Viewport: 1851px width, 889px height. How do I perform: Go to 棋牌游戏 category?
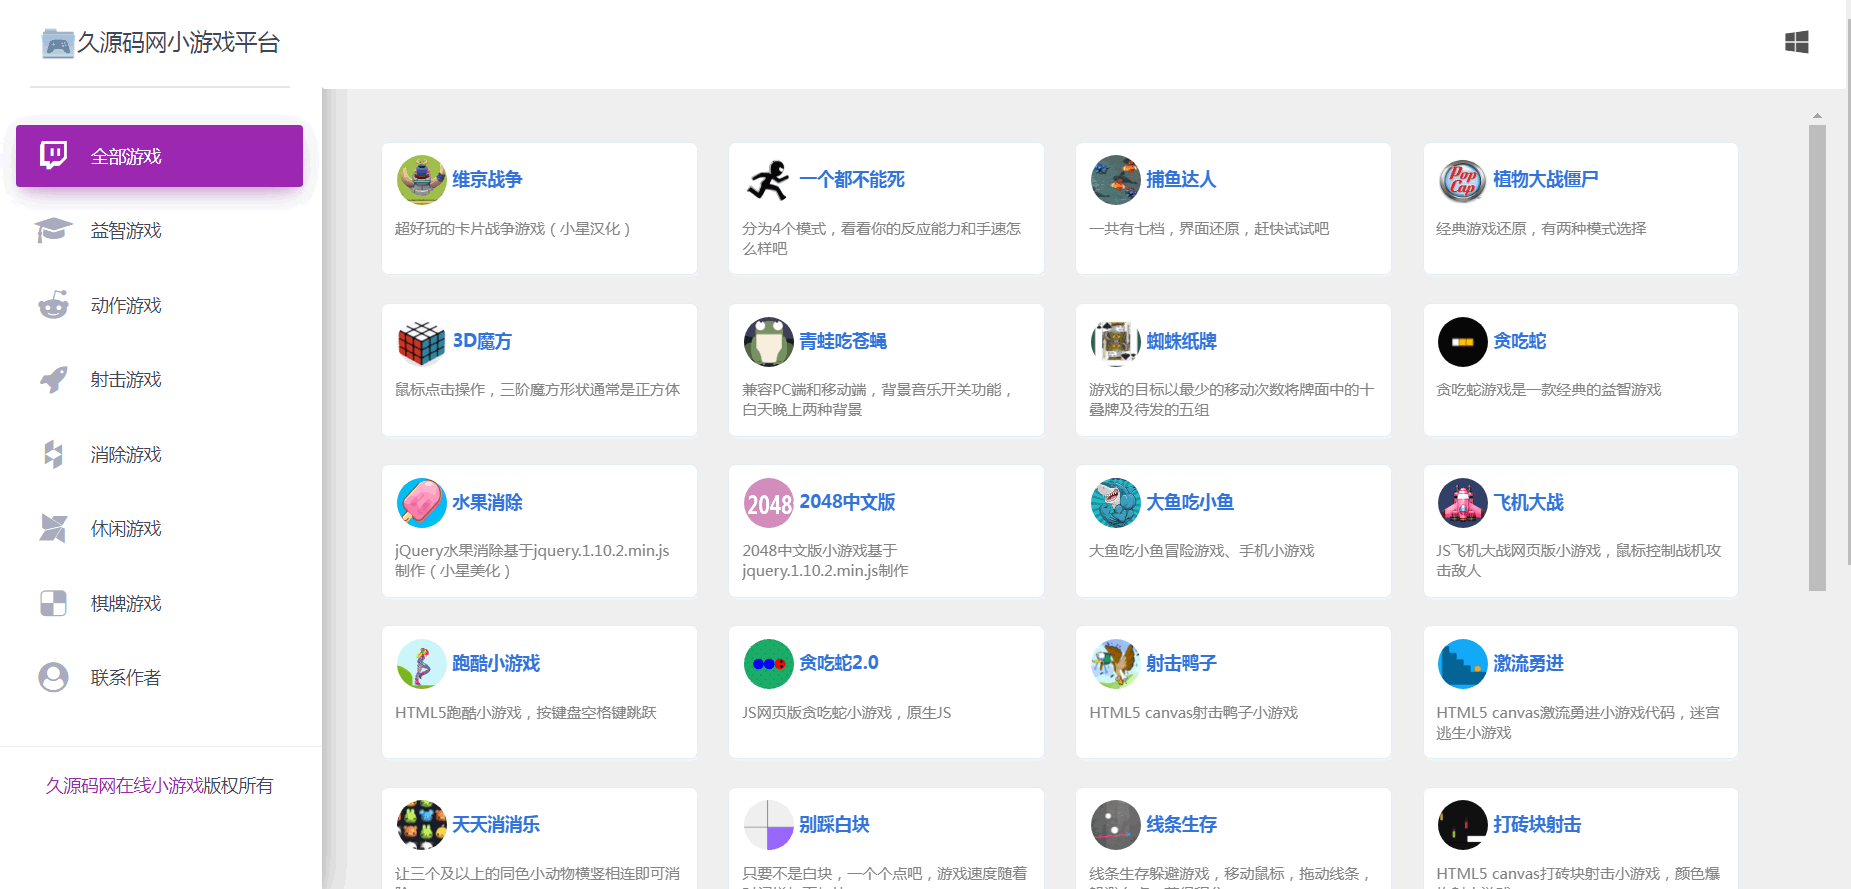(x=126, y=604)
